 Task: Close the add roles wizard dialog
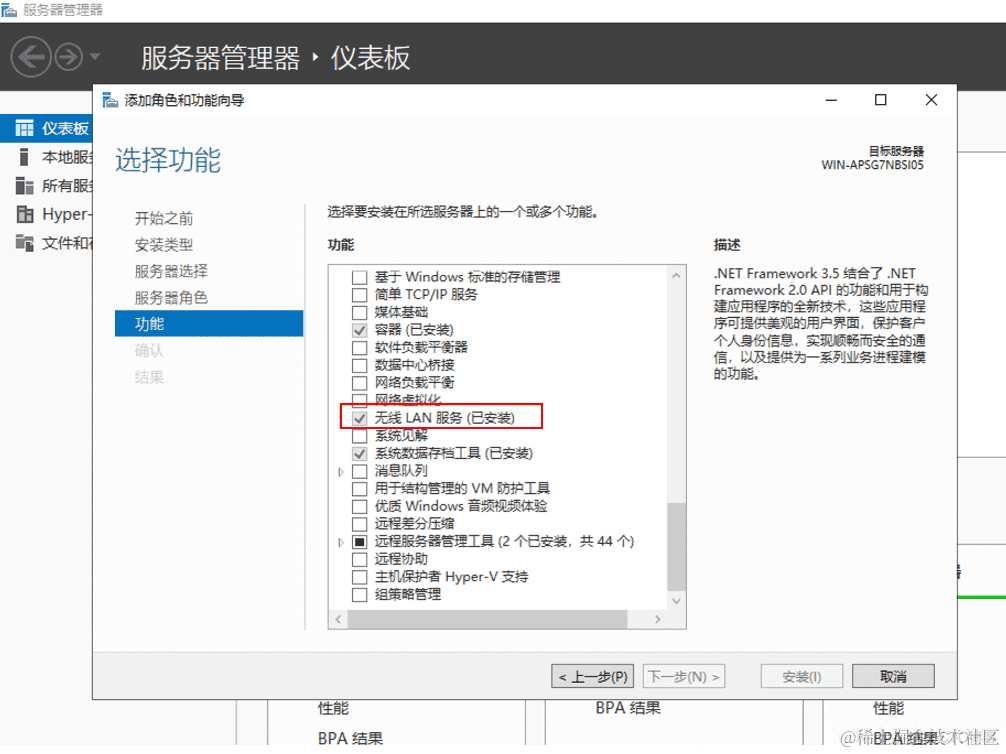[x=932, y=100]
